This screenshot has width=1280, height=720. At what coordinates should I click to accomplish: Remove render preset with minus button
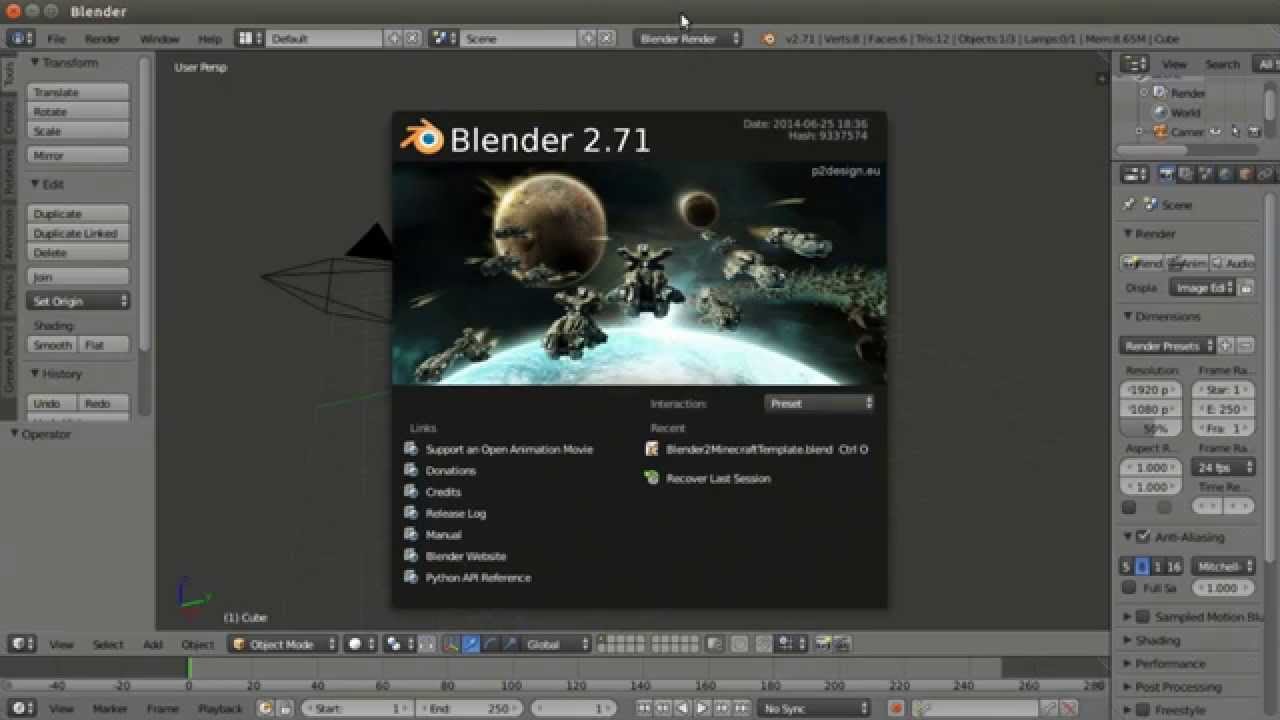pos(1245,346)
